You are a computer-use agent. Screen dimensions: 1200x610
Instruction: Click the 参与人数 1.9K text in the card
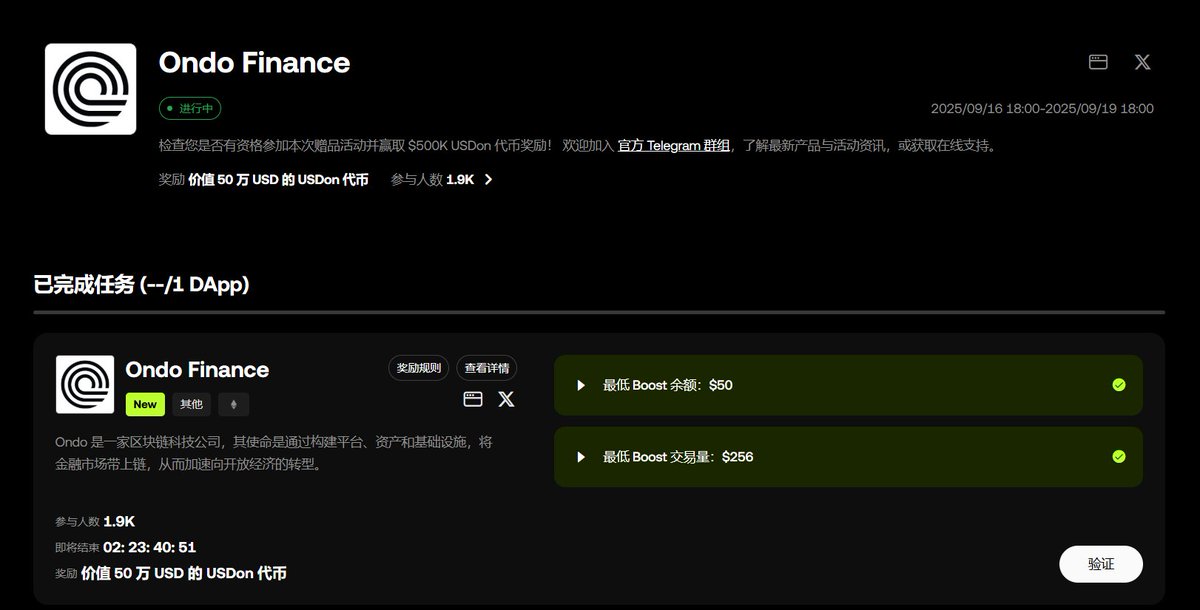(x=95, y=521)
